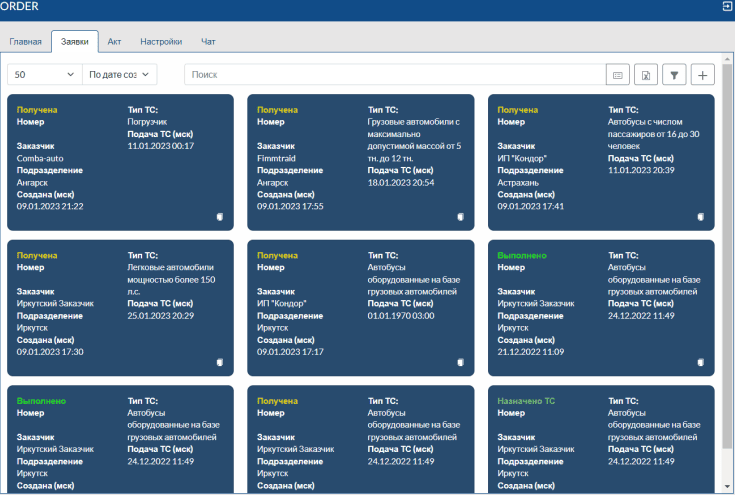Viewport: 736px width, 495px height.
Task: Click copy icon on Астрахань order card
Action: click(x=700, y=216)
